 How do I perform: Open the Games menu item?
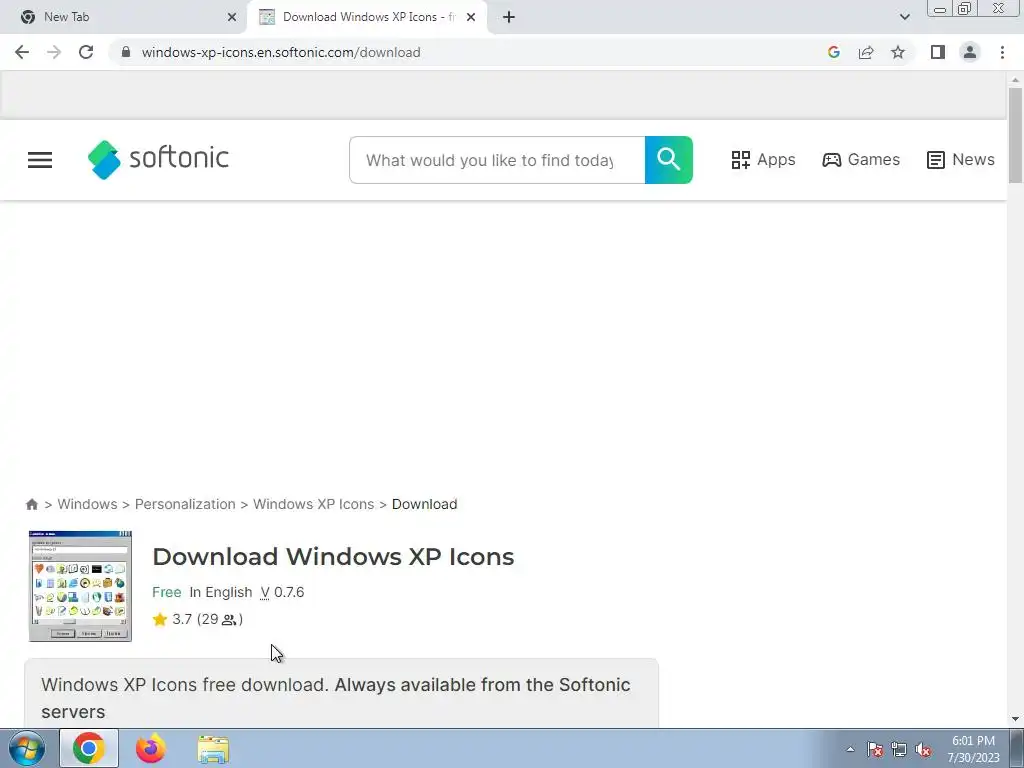pos(861,159)
